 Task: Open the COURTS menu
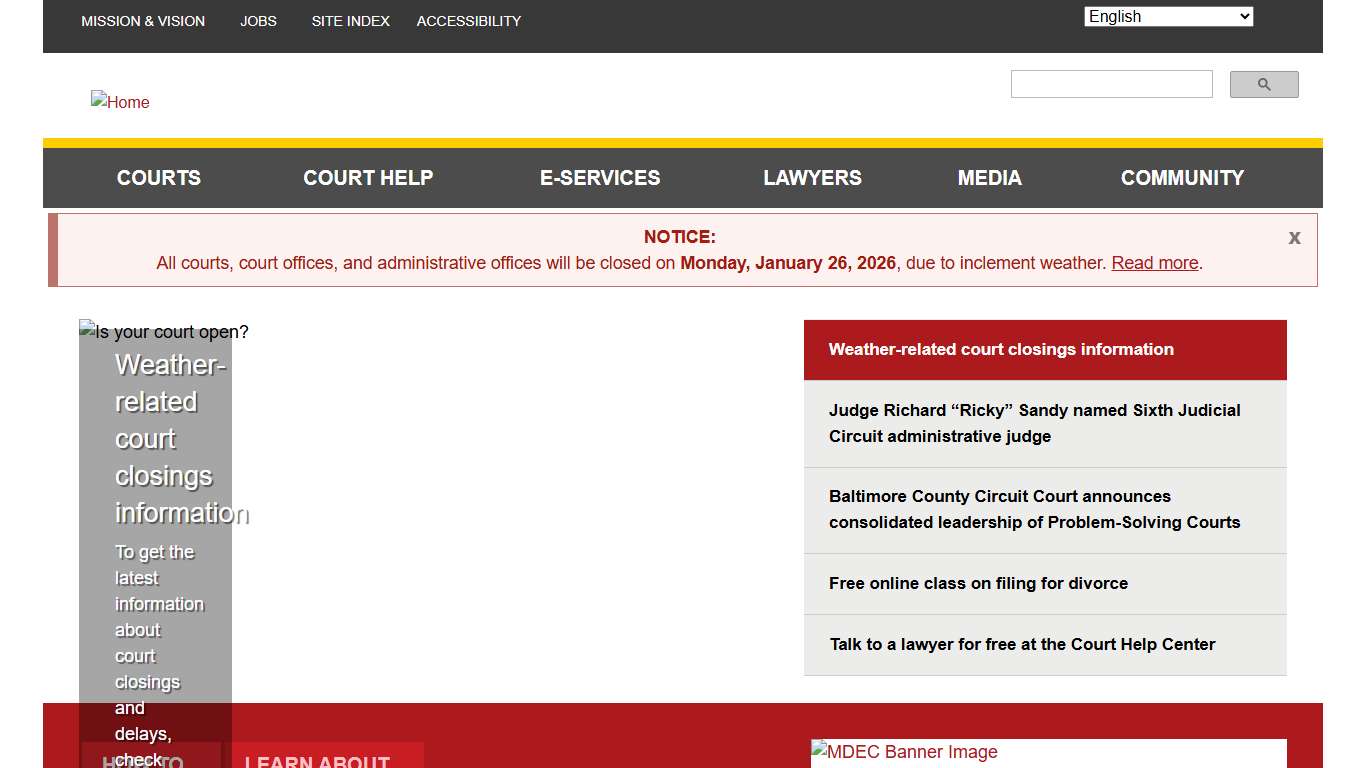click(x=158, y=177)
